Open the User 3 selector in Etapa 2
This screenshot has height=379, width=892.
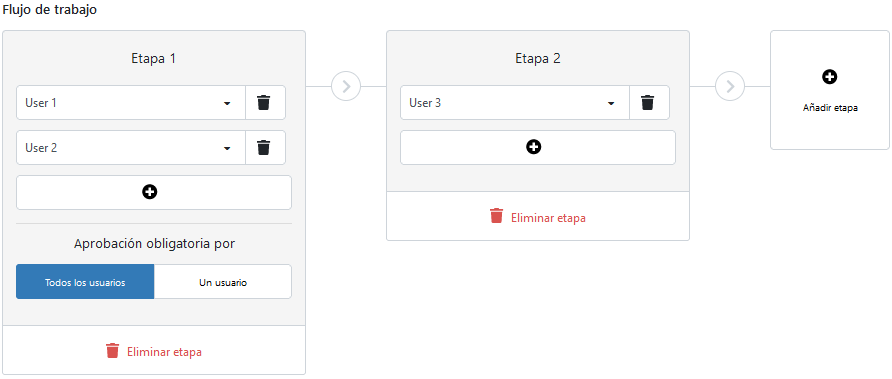[x=515, y=103]
